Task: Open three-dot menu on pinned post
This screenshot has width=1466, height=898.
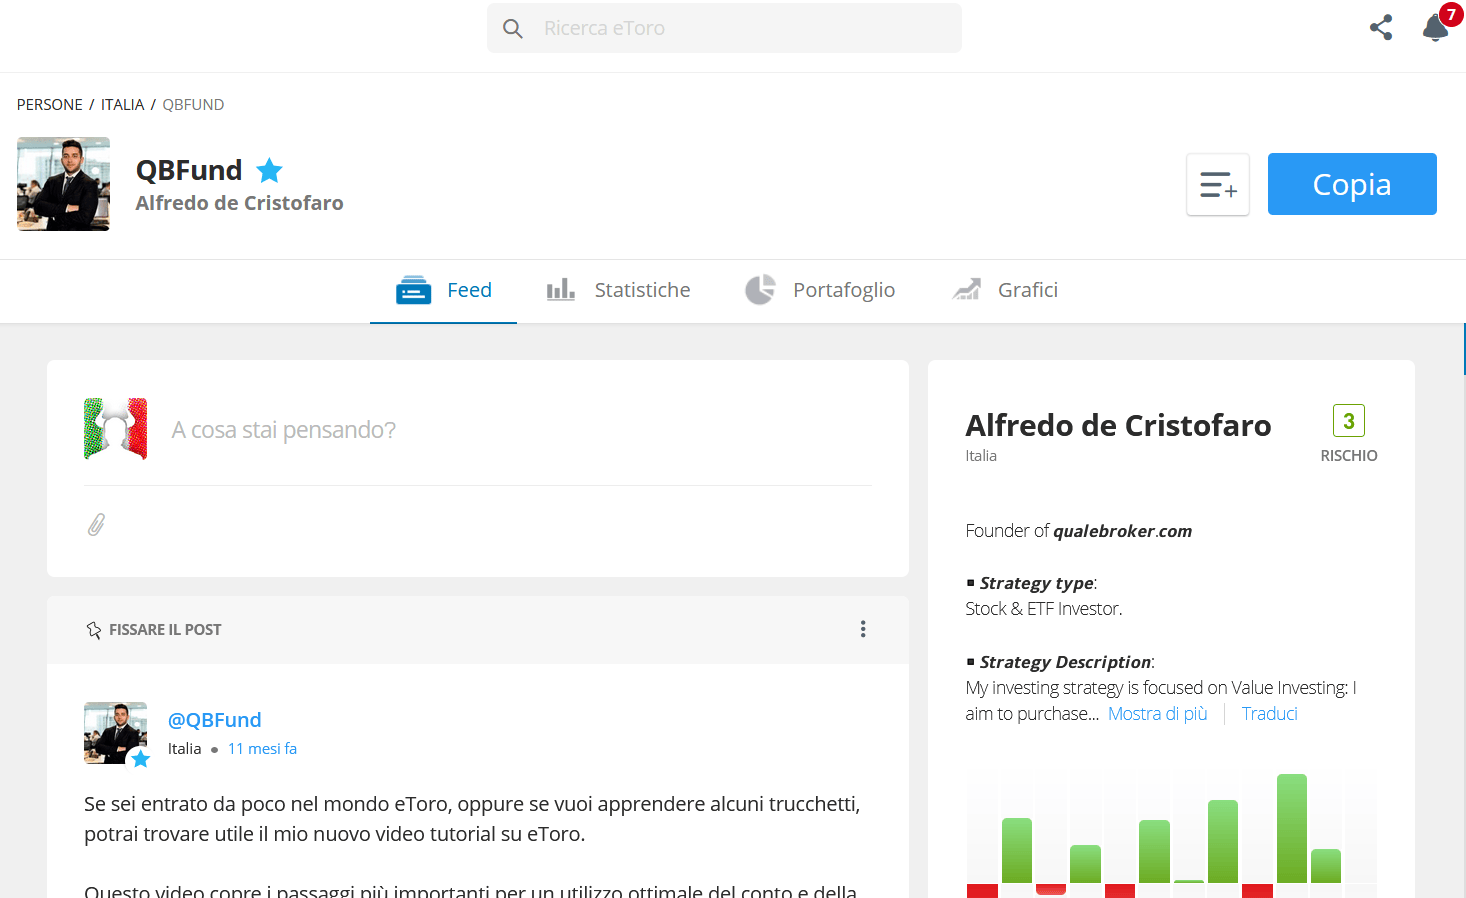Action: pos(863,629)
